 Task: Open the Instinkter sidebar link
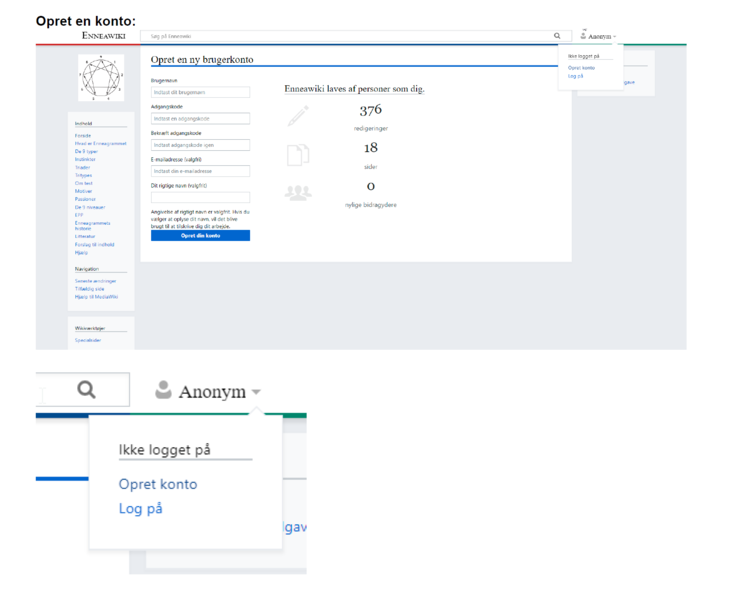tap(85, 159)
